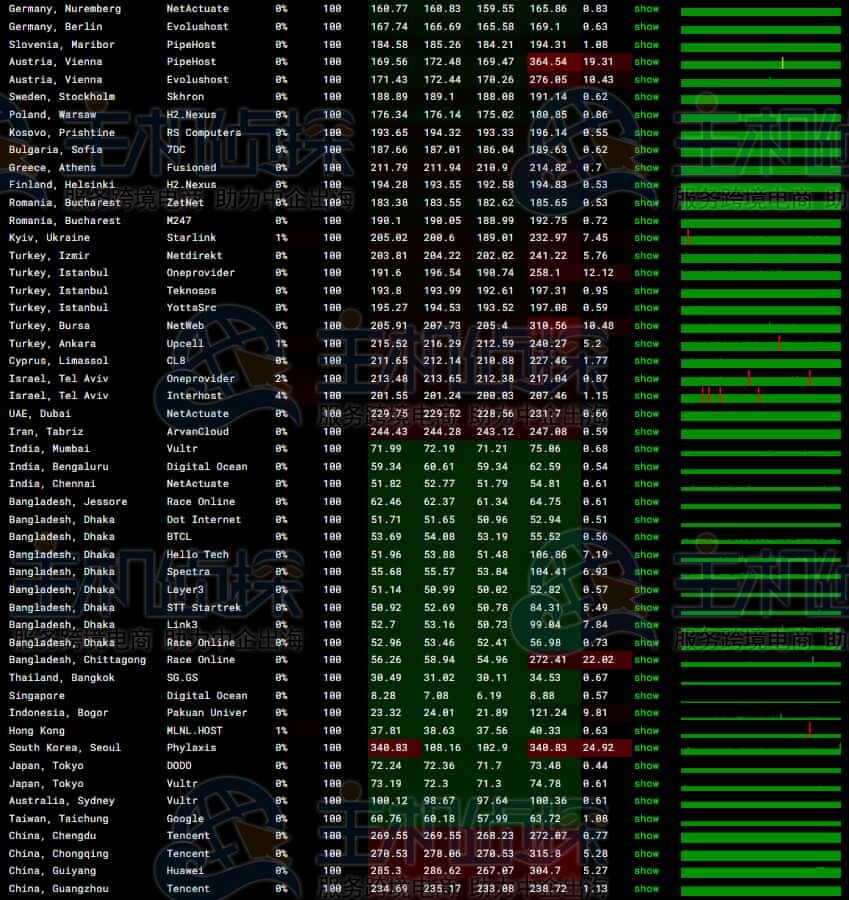The image size is (849, 900).
Task: Select 'India, Bengaluru' location text
Action: click(x=58, y=467)
